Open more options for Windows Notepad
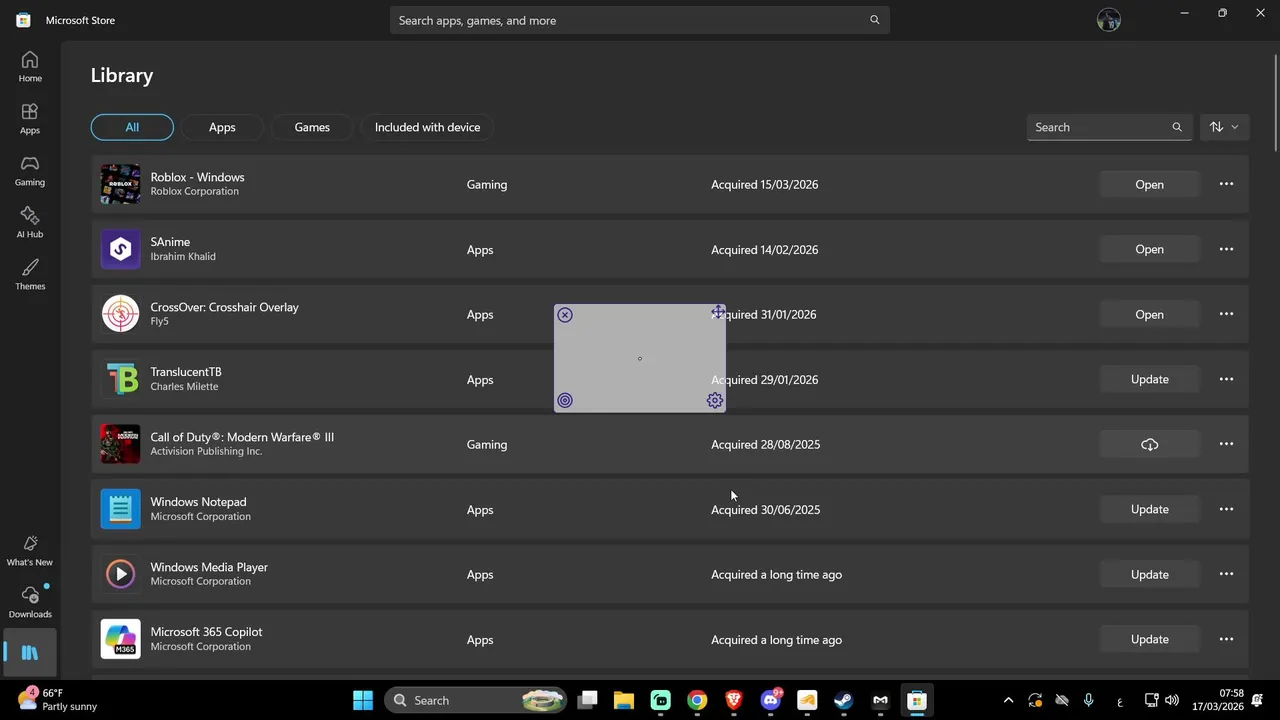Viewport: 1280px width, 720px height. click(x=1226, y=509)
